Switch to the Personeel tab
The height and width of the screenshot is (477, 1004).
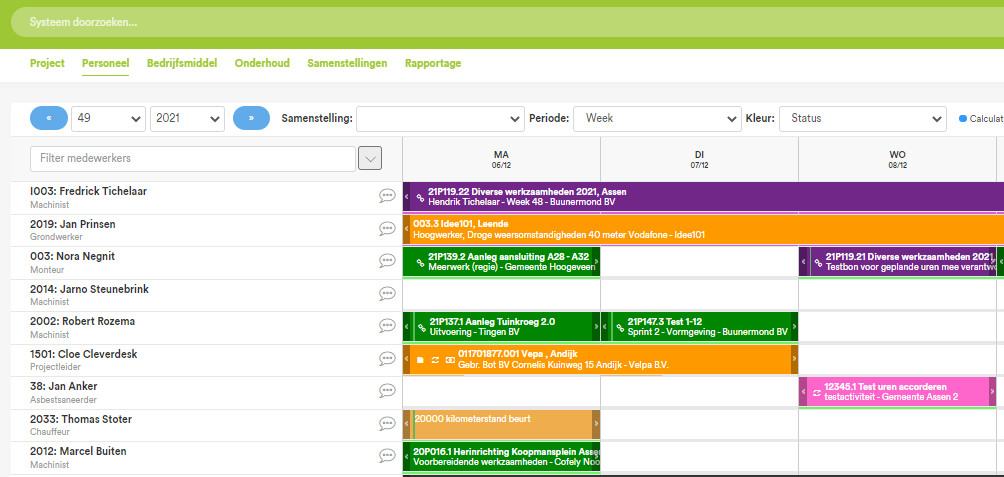[106, 63]
